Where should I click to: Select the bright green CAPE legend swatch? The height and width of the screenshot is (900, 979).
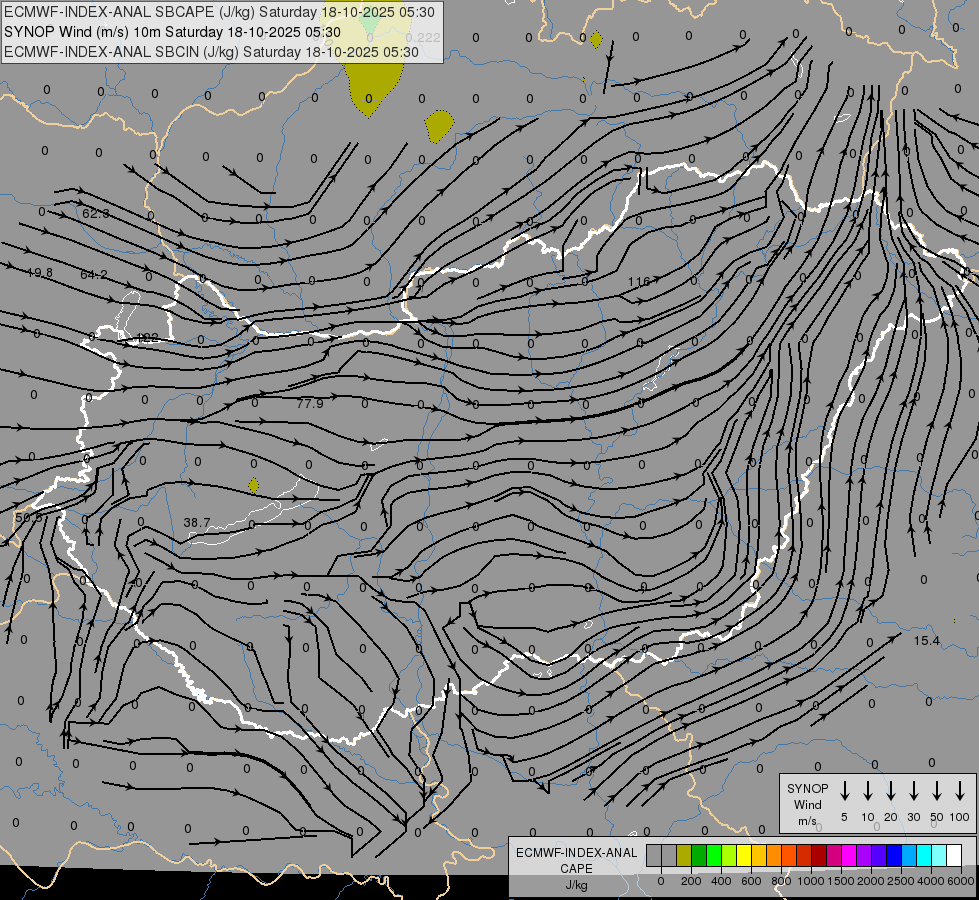(714, 856)
